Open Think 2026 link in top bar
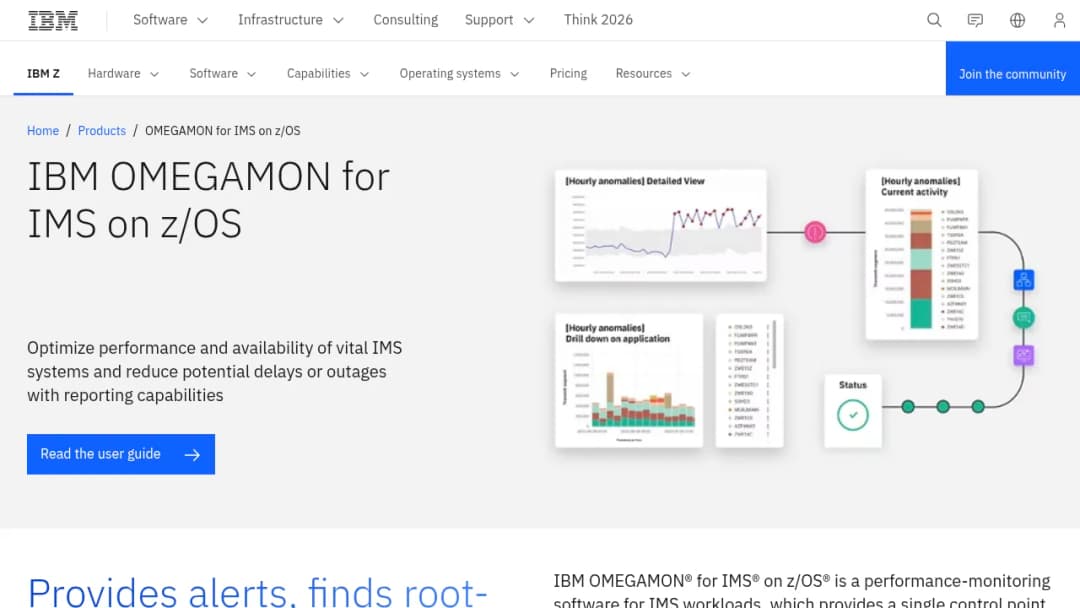Viewport: 1080px width, 608px height. pos(598,20)
